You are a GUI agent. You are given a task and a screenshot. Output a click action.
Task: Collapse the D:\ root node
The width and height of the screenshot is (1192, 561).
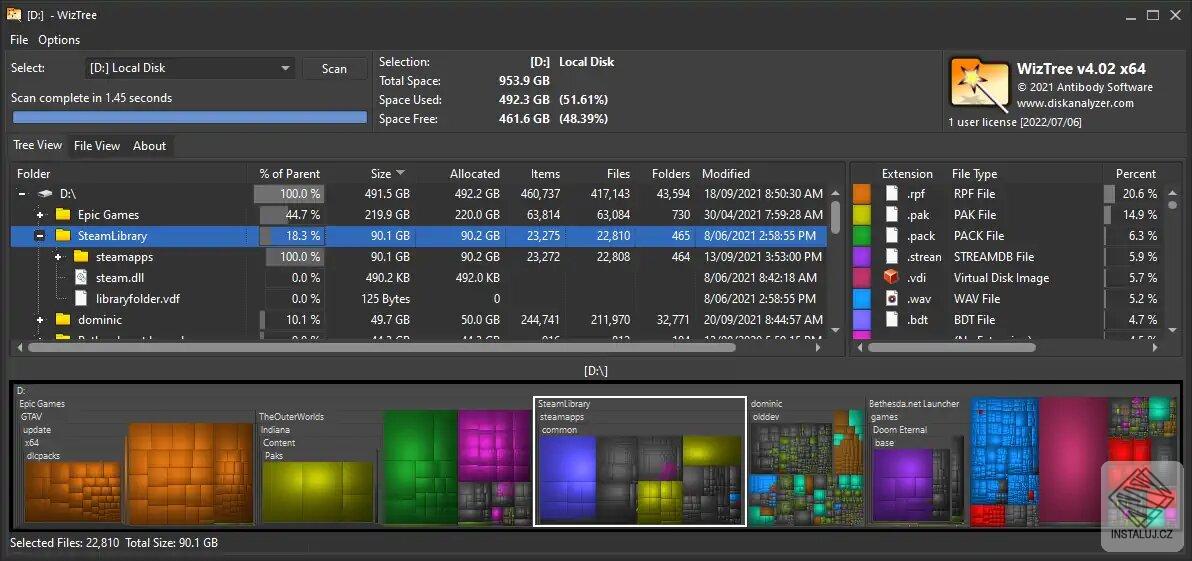22,194
